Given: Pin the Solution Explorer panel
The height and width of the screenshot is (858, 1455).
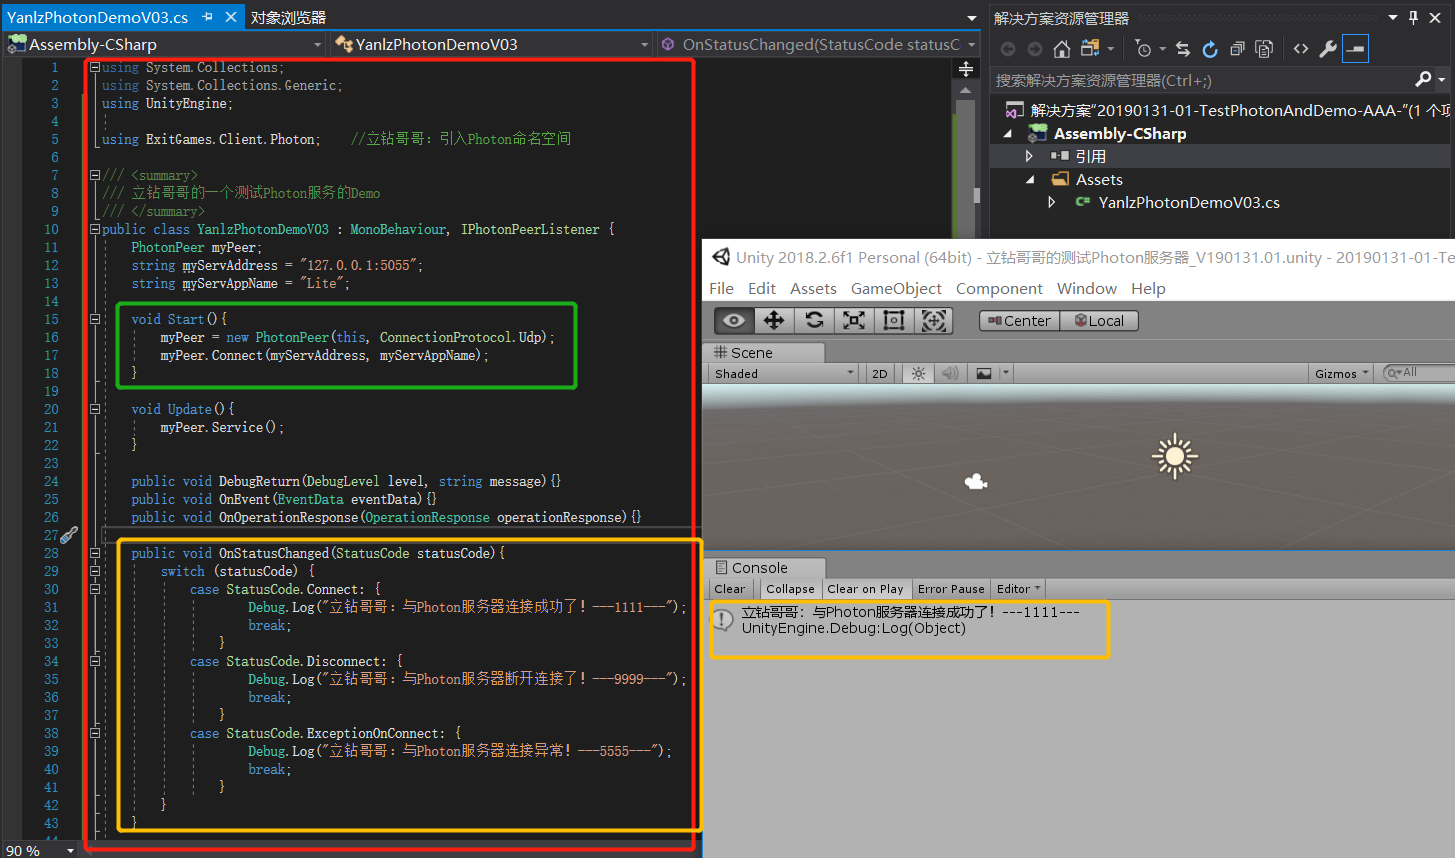Looking at the screenshot, I should [x=1413, y=17].
